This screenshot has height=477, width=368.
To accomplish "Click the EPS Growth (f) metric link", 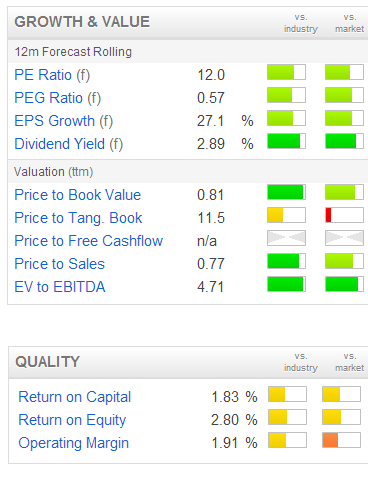I will 64,121.
